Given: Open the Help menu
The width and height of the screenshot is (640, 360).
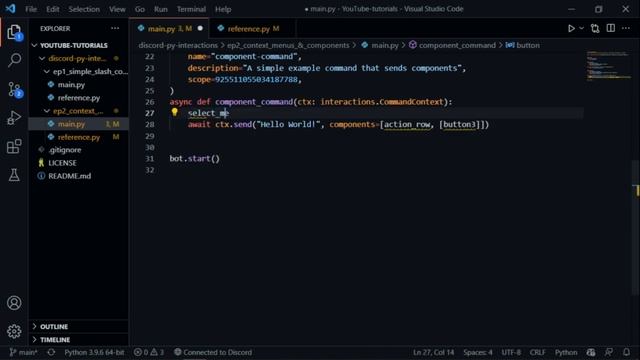Looking at the screenshot, I should pyautogui.click(x=223, y=9).
